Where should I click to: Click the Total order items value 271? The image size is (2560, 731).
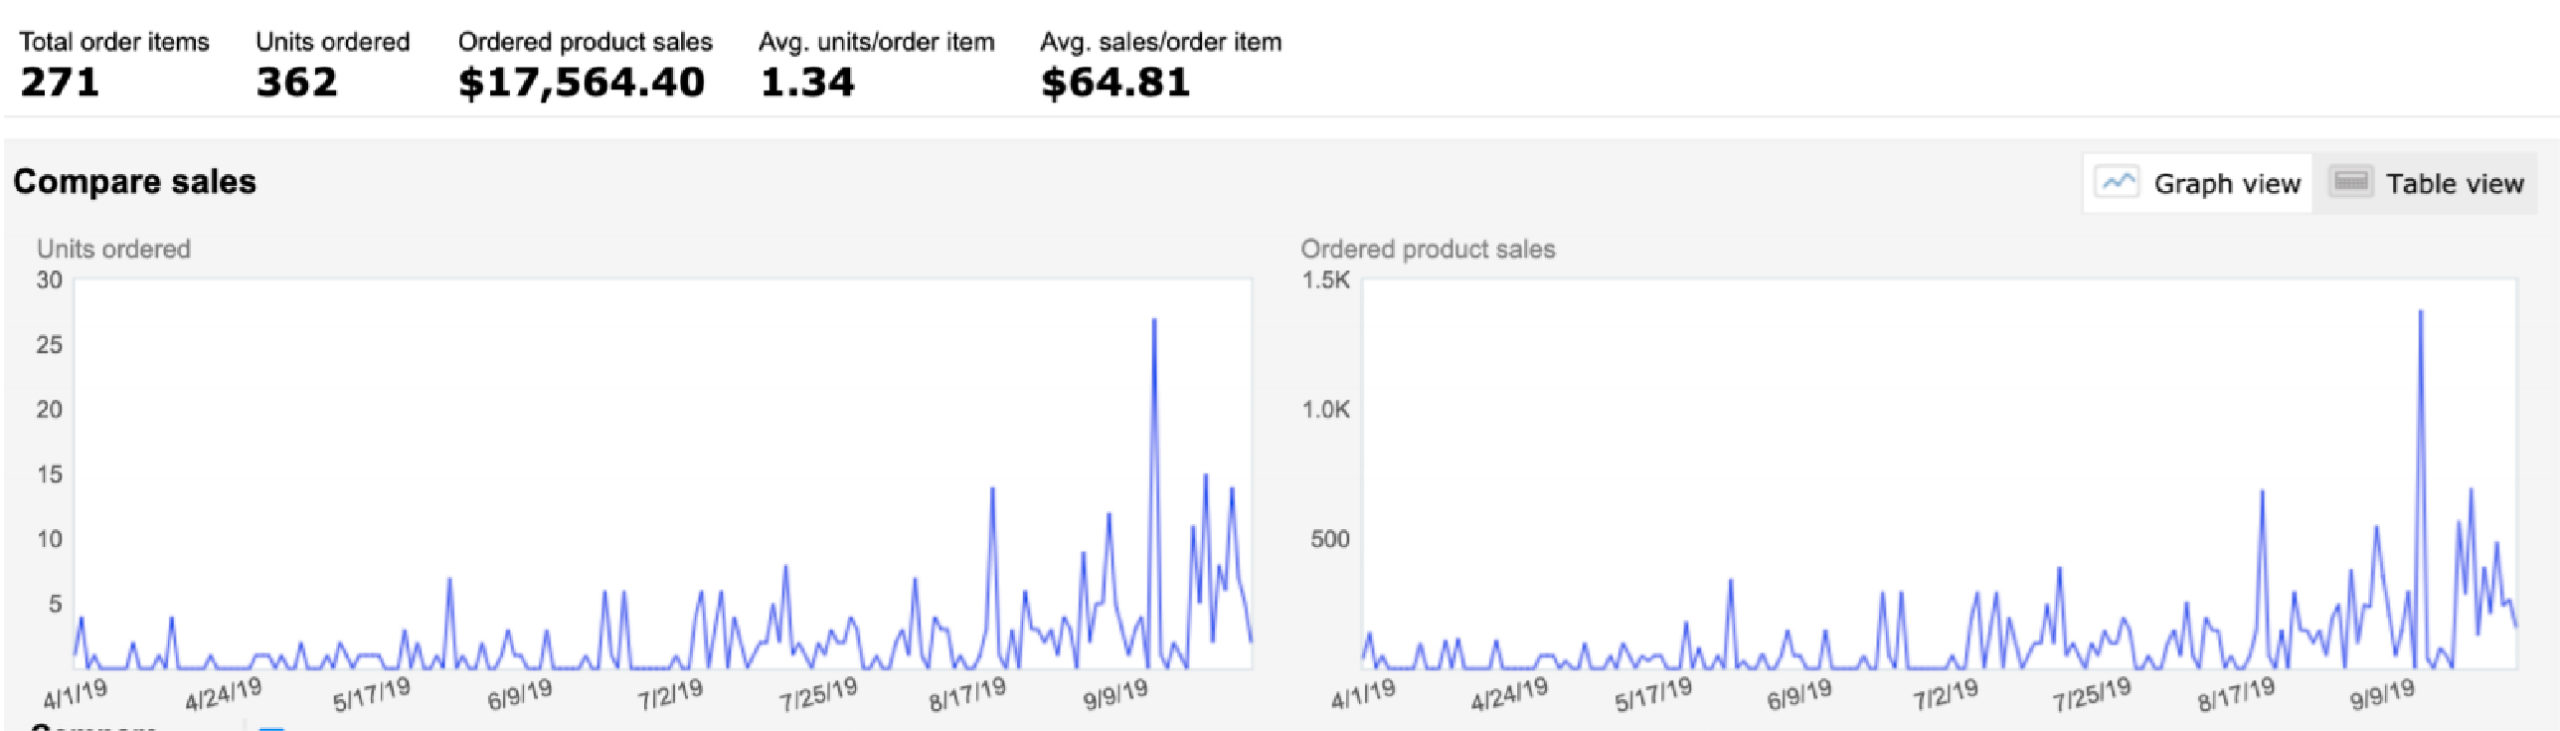[x=60, y=82]
